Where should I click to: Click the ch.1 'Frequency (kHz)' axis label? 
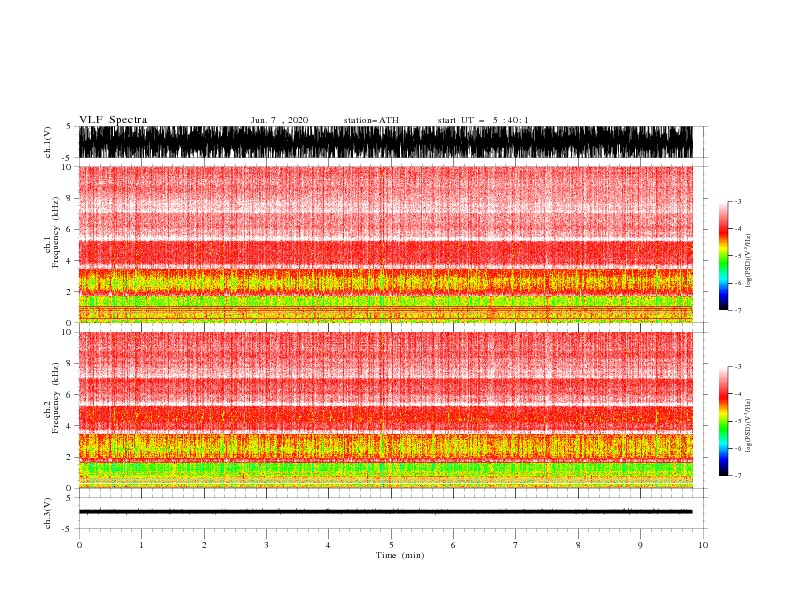[x=55, y=232]
